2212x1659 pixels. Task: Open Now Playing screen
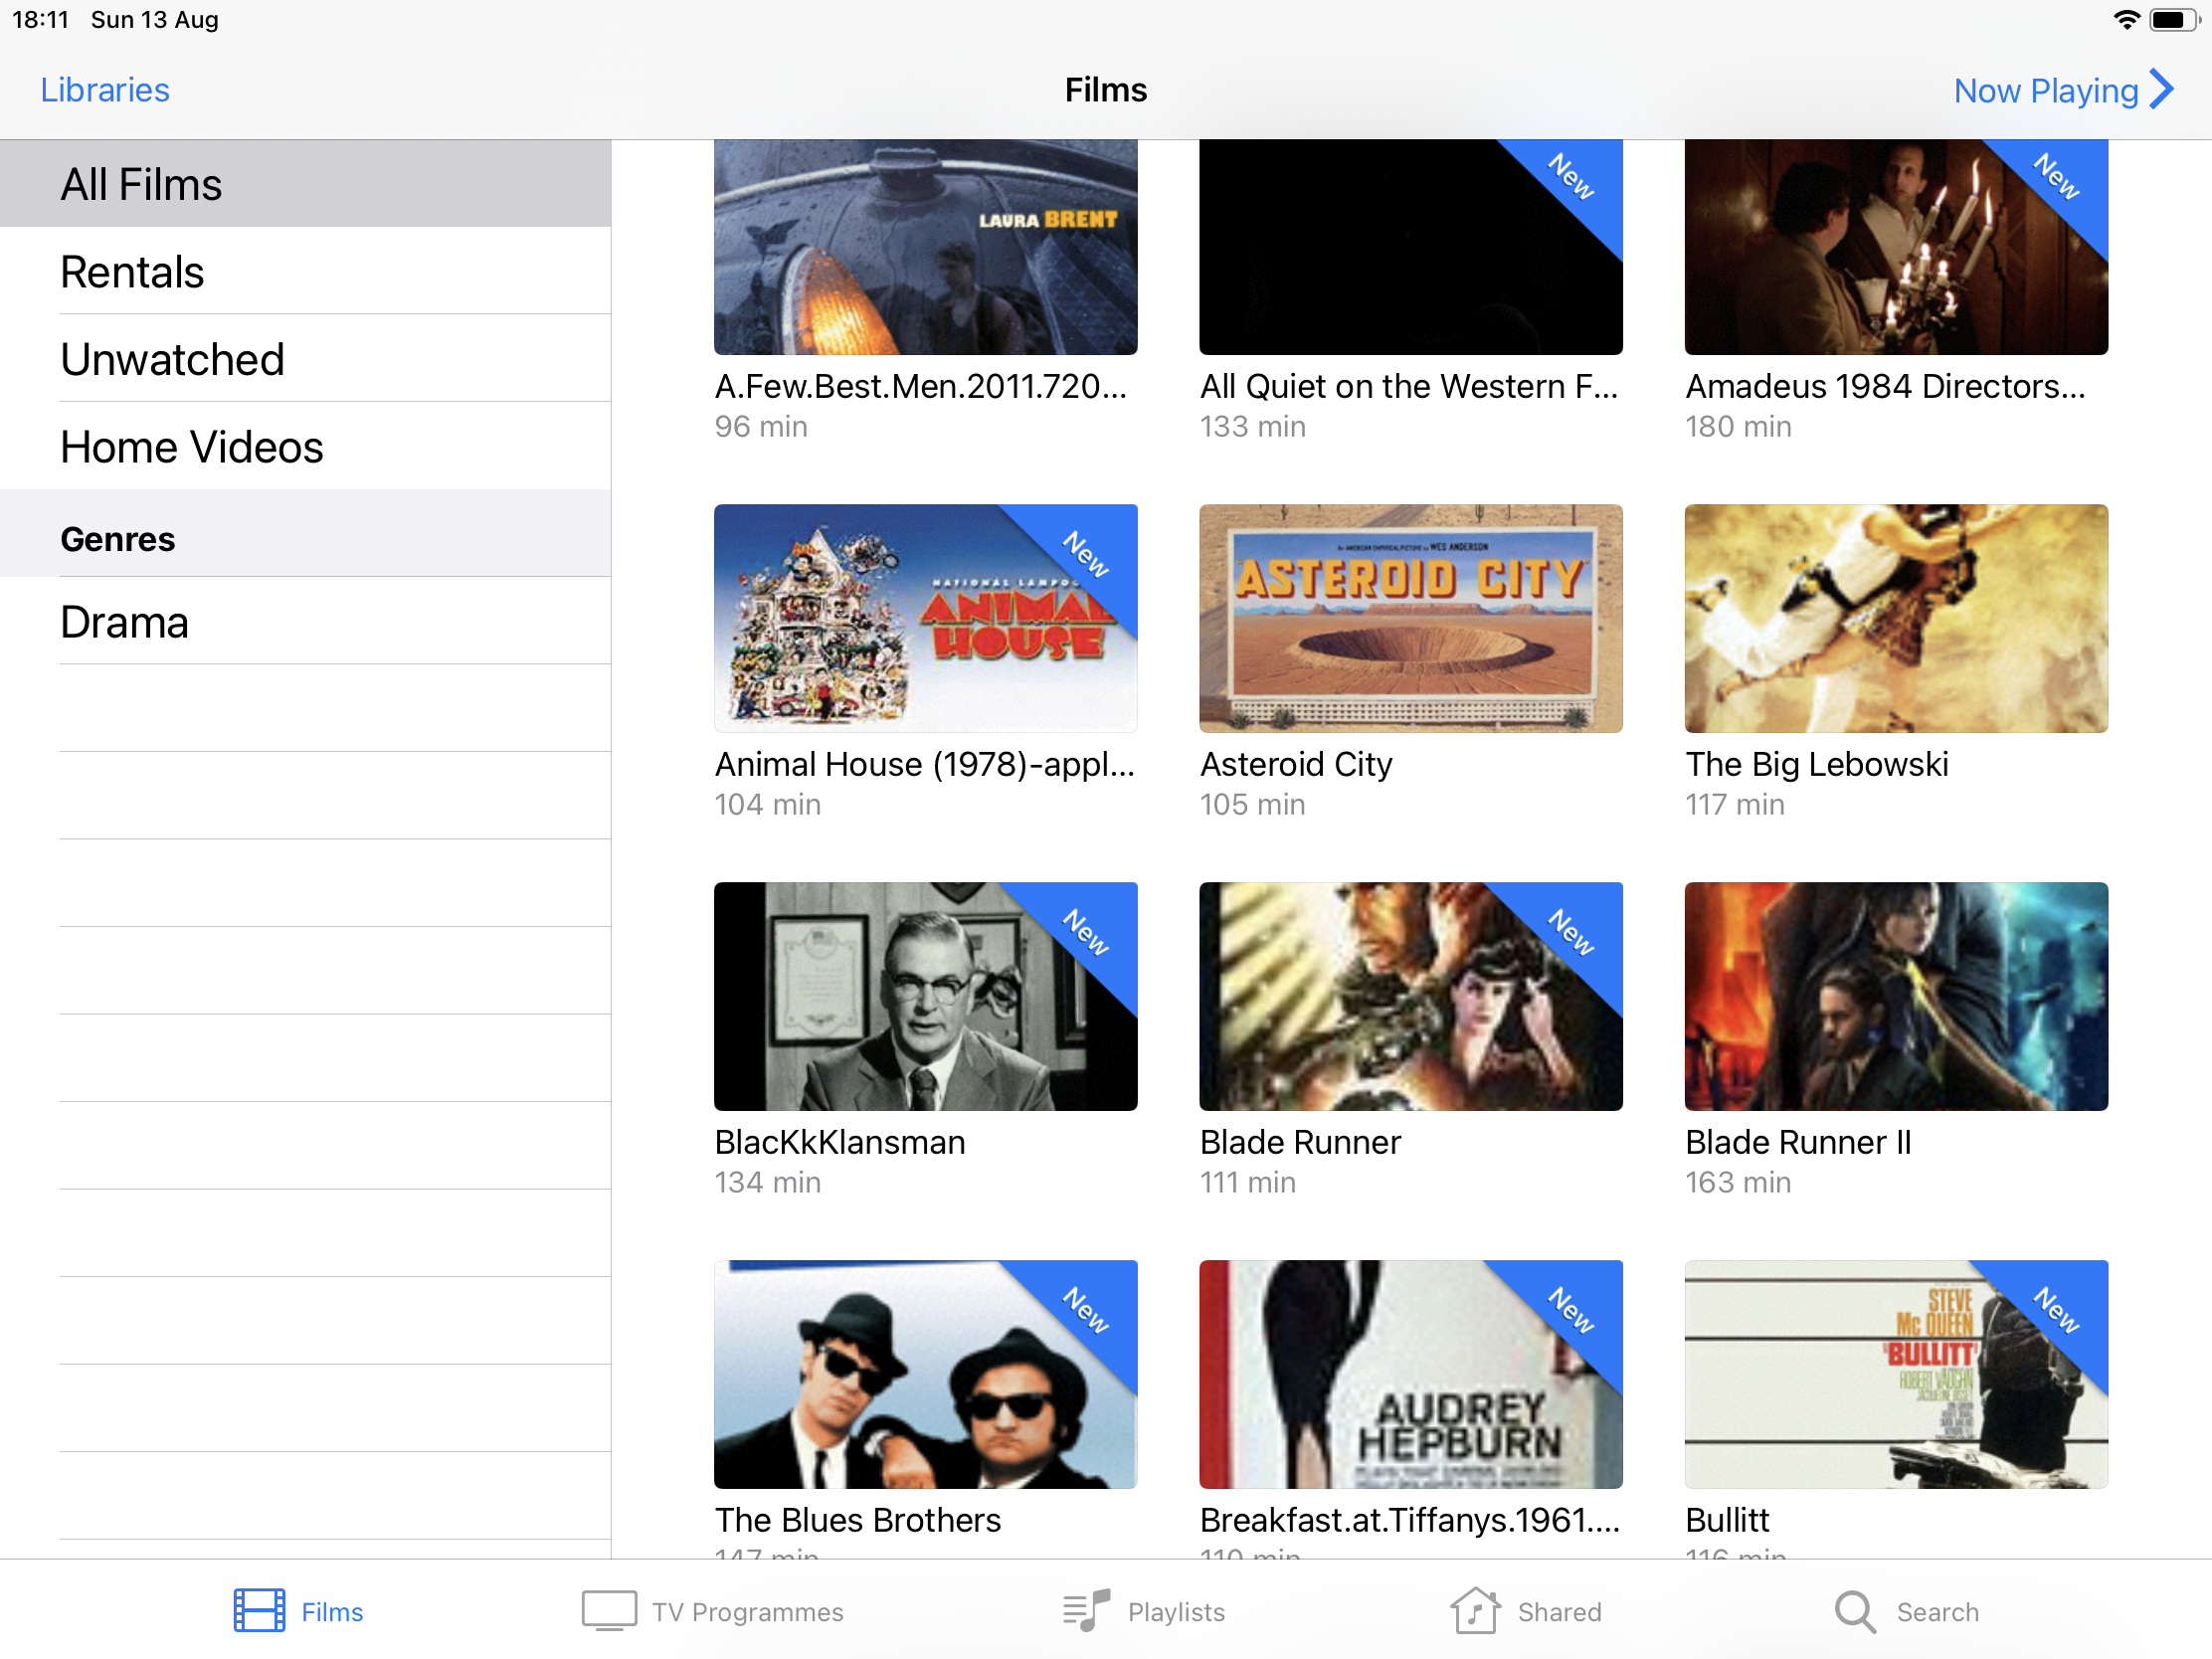tap(2045, 90)
